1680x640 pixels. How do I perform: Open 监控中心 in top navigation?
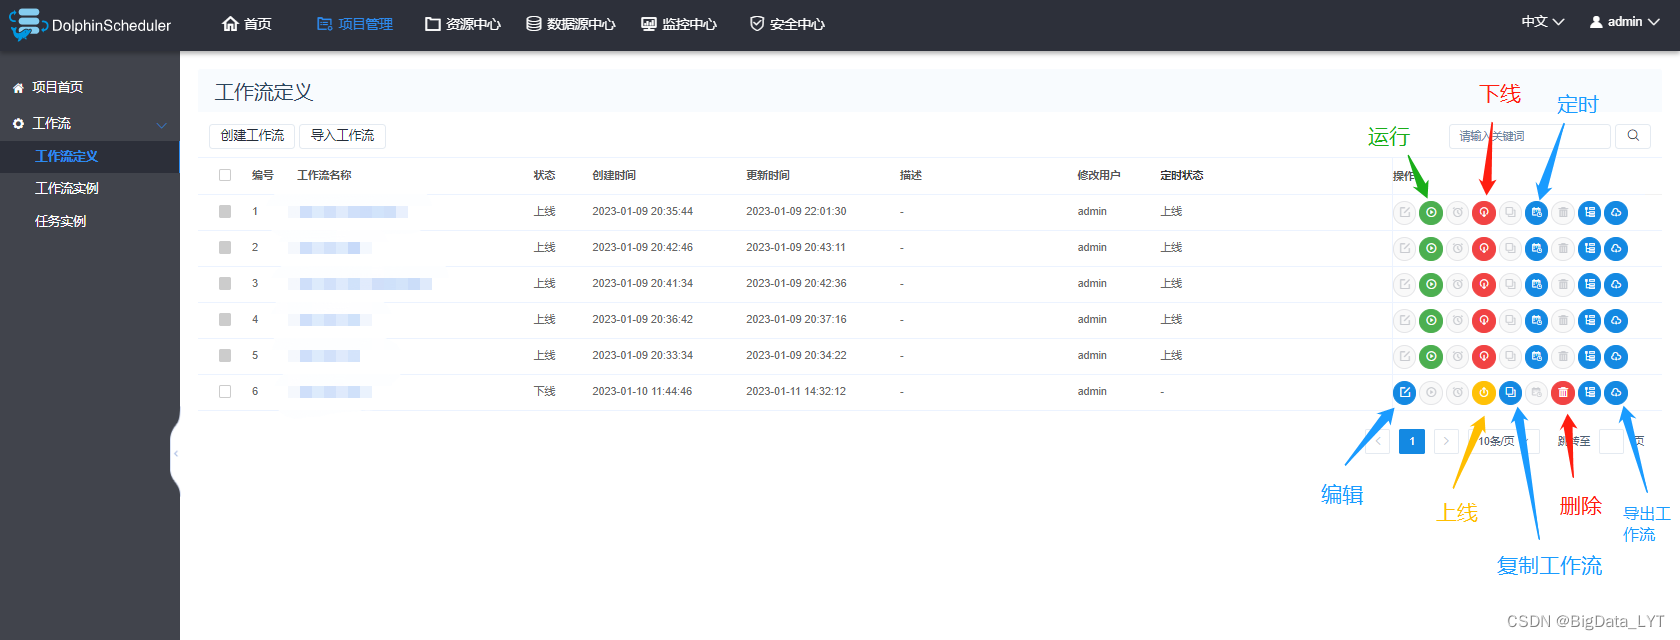679,24
